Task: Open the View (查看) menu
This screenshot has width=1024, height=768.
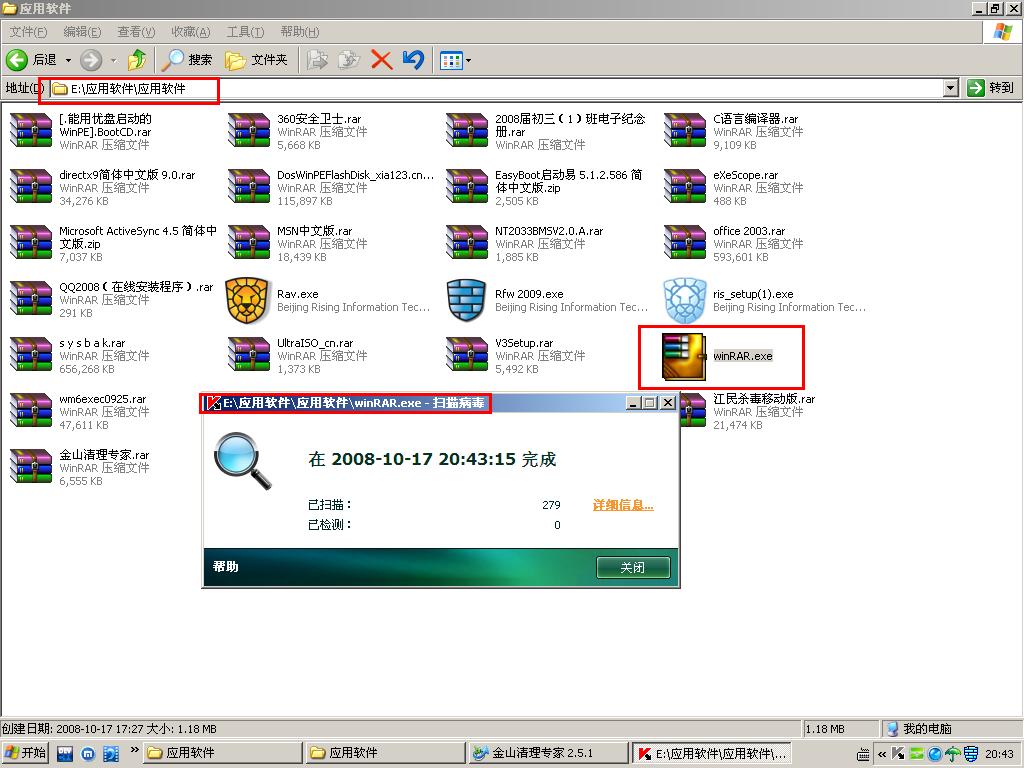Action: pyautogui.click(x=136, y=31)
